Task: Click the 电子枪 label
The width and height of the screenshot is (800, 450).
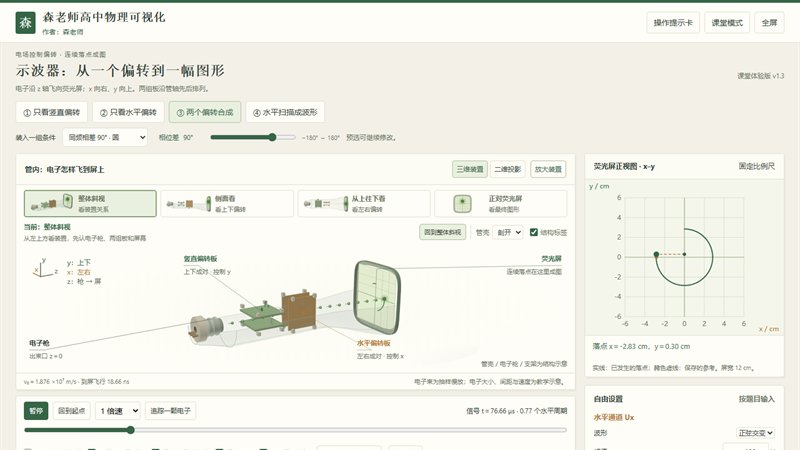Action: click(39, 343)
